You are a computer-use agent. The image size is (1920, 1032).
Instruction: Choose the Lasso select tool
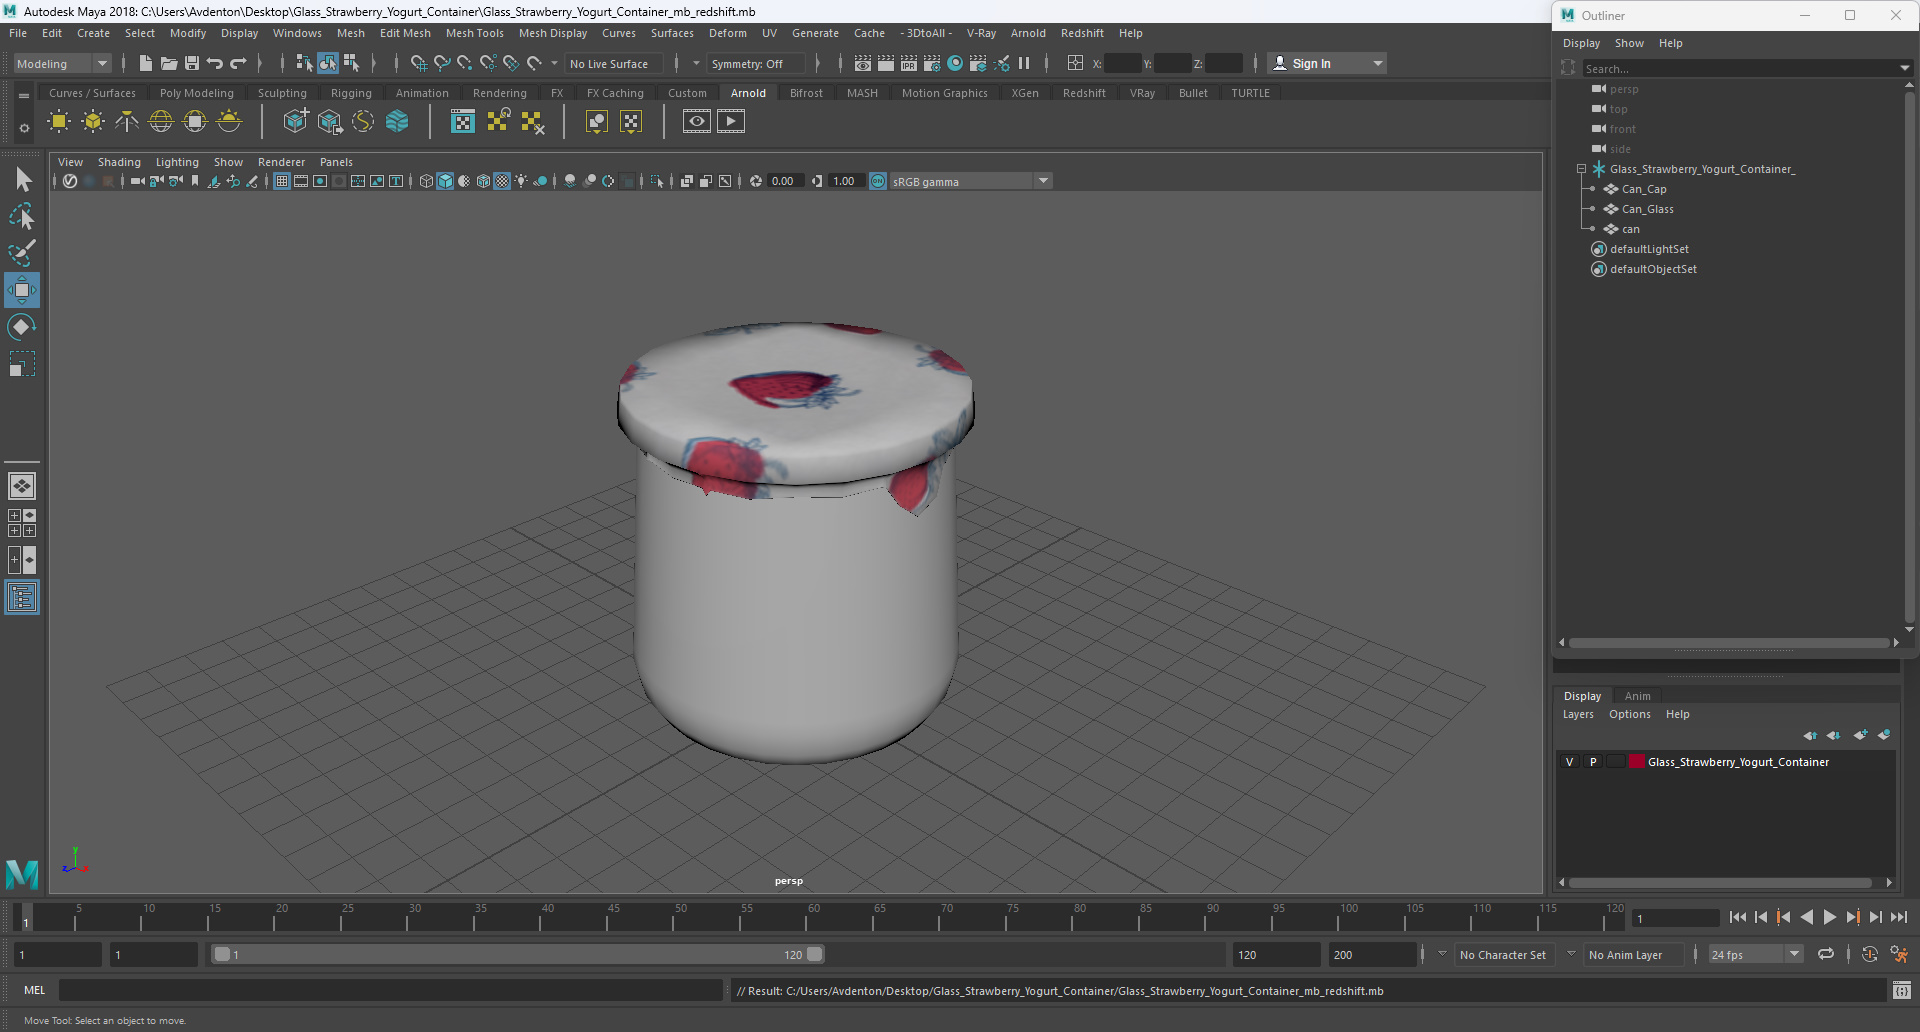coord(22,216)
